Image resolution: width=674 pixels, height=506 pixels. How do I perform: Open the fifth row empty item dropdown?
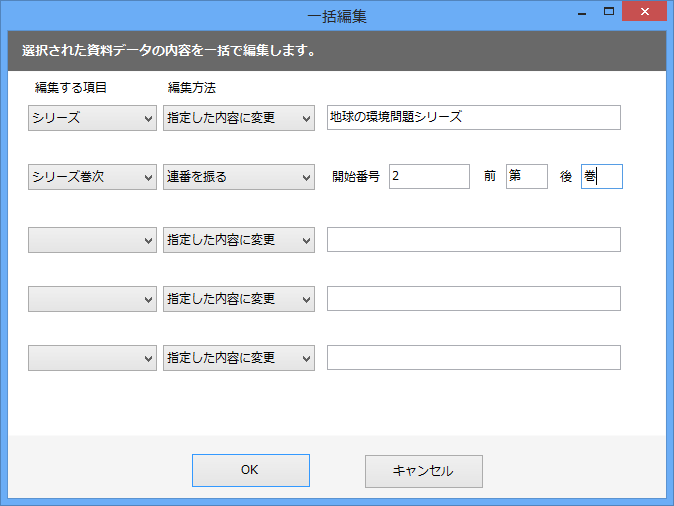(x=92, y=358)
